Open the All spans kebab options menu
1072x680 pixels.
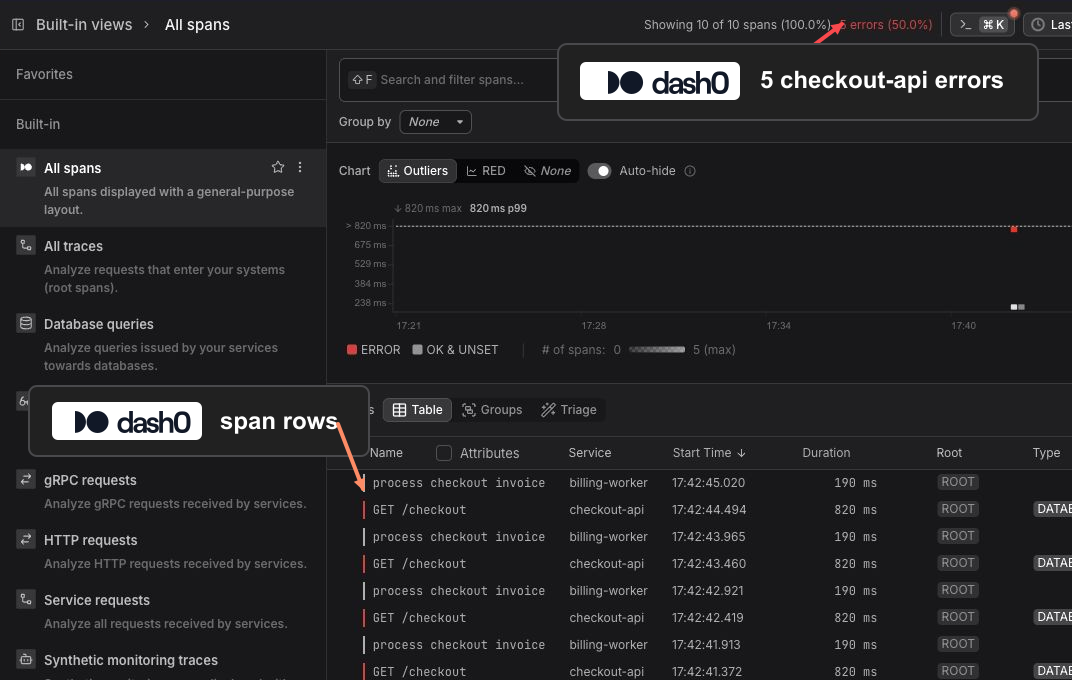coord(299,167)
